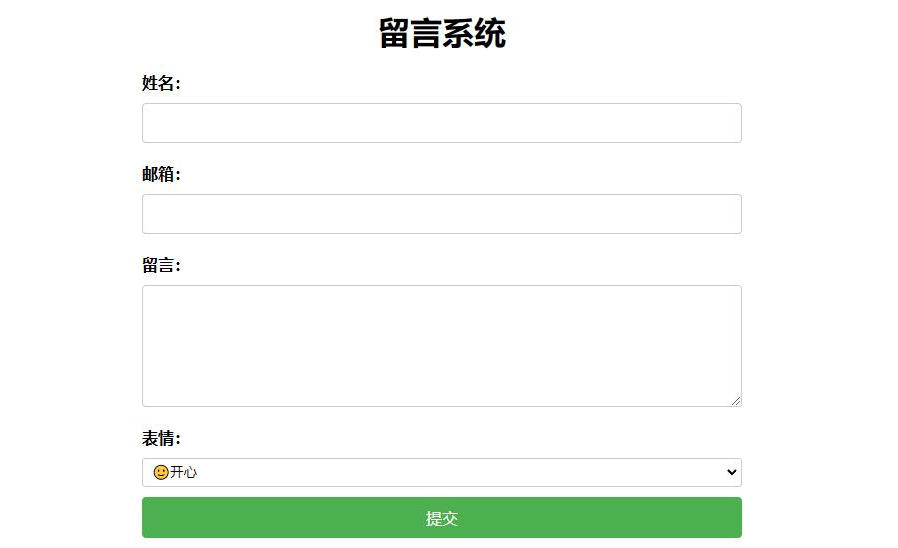The width and height of the screenshot is (898, 548).
Task: Expand the 表情 dropdown arrow
Action: pyautogui.click(x=731, y=472)
